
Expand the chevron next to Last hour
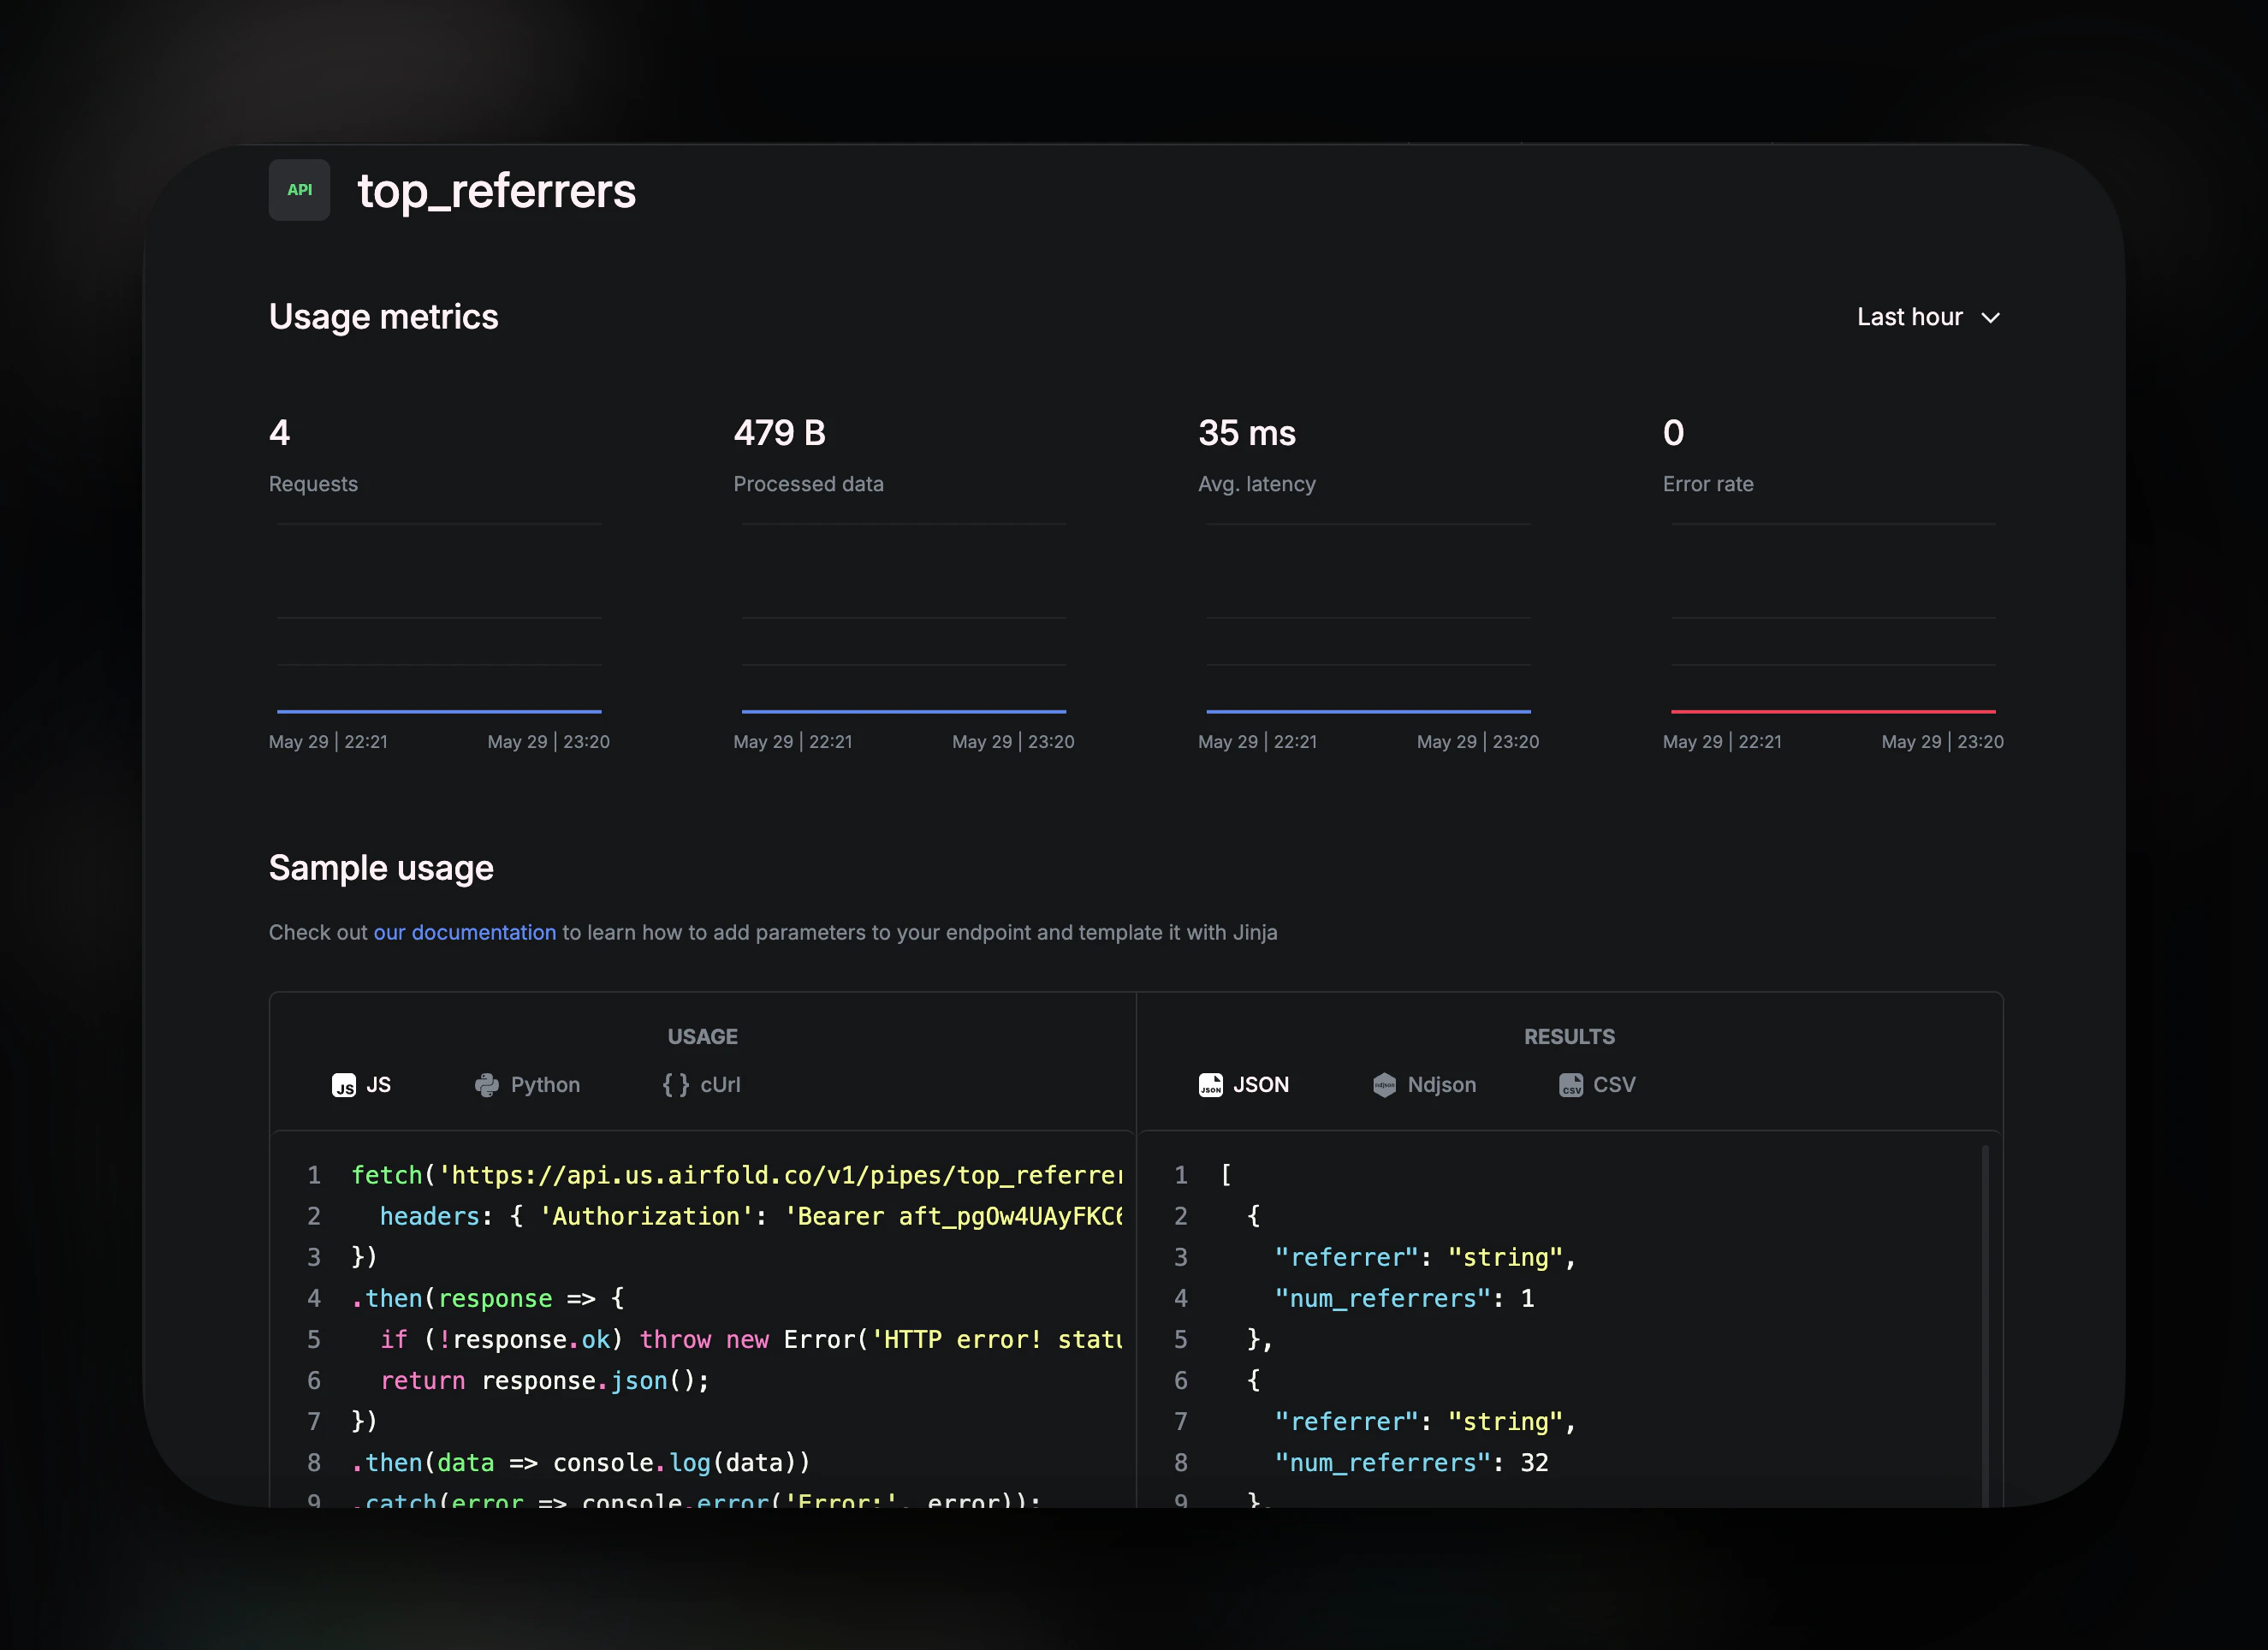point(1991,318)
